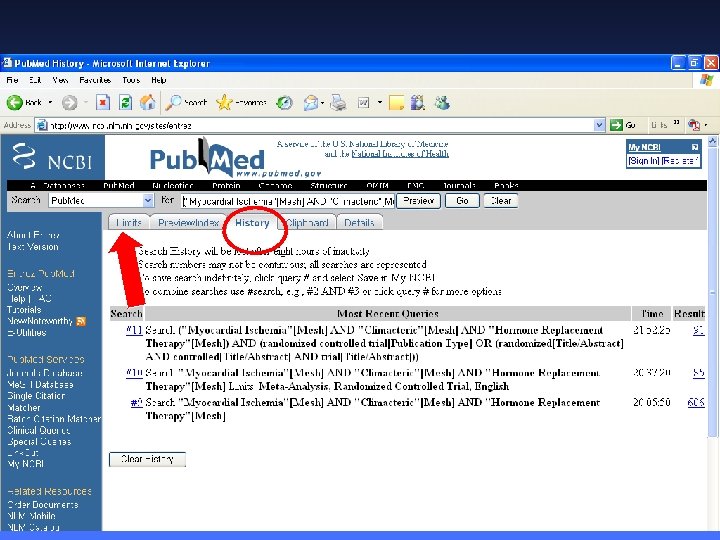The width and height of the screenshot is (720, 540).
Task: Open the Search magnifier toolbar icon
Action: pos(173,102)
